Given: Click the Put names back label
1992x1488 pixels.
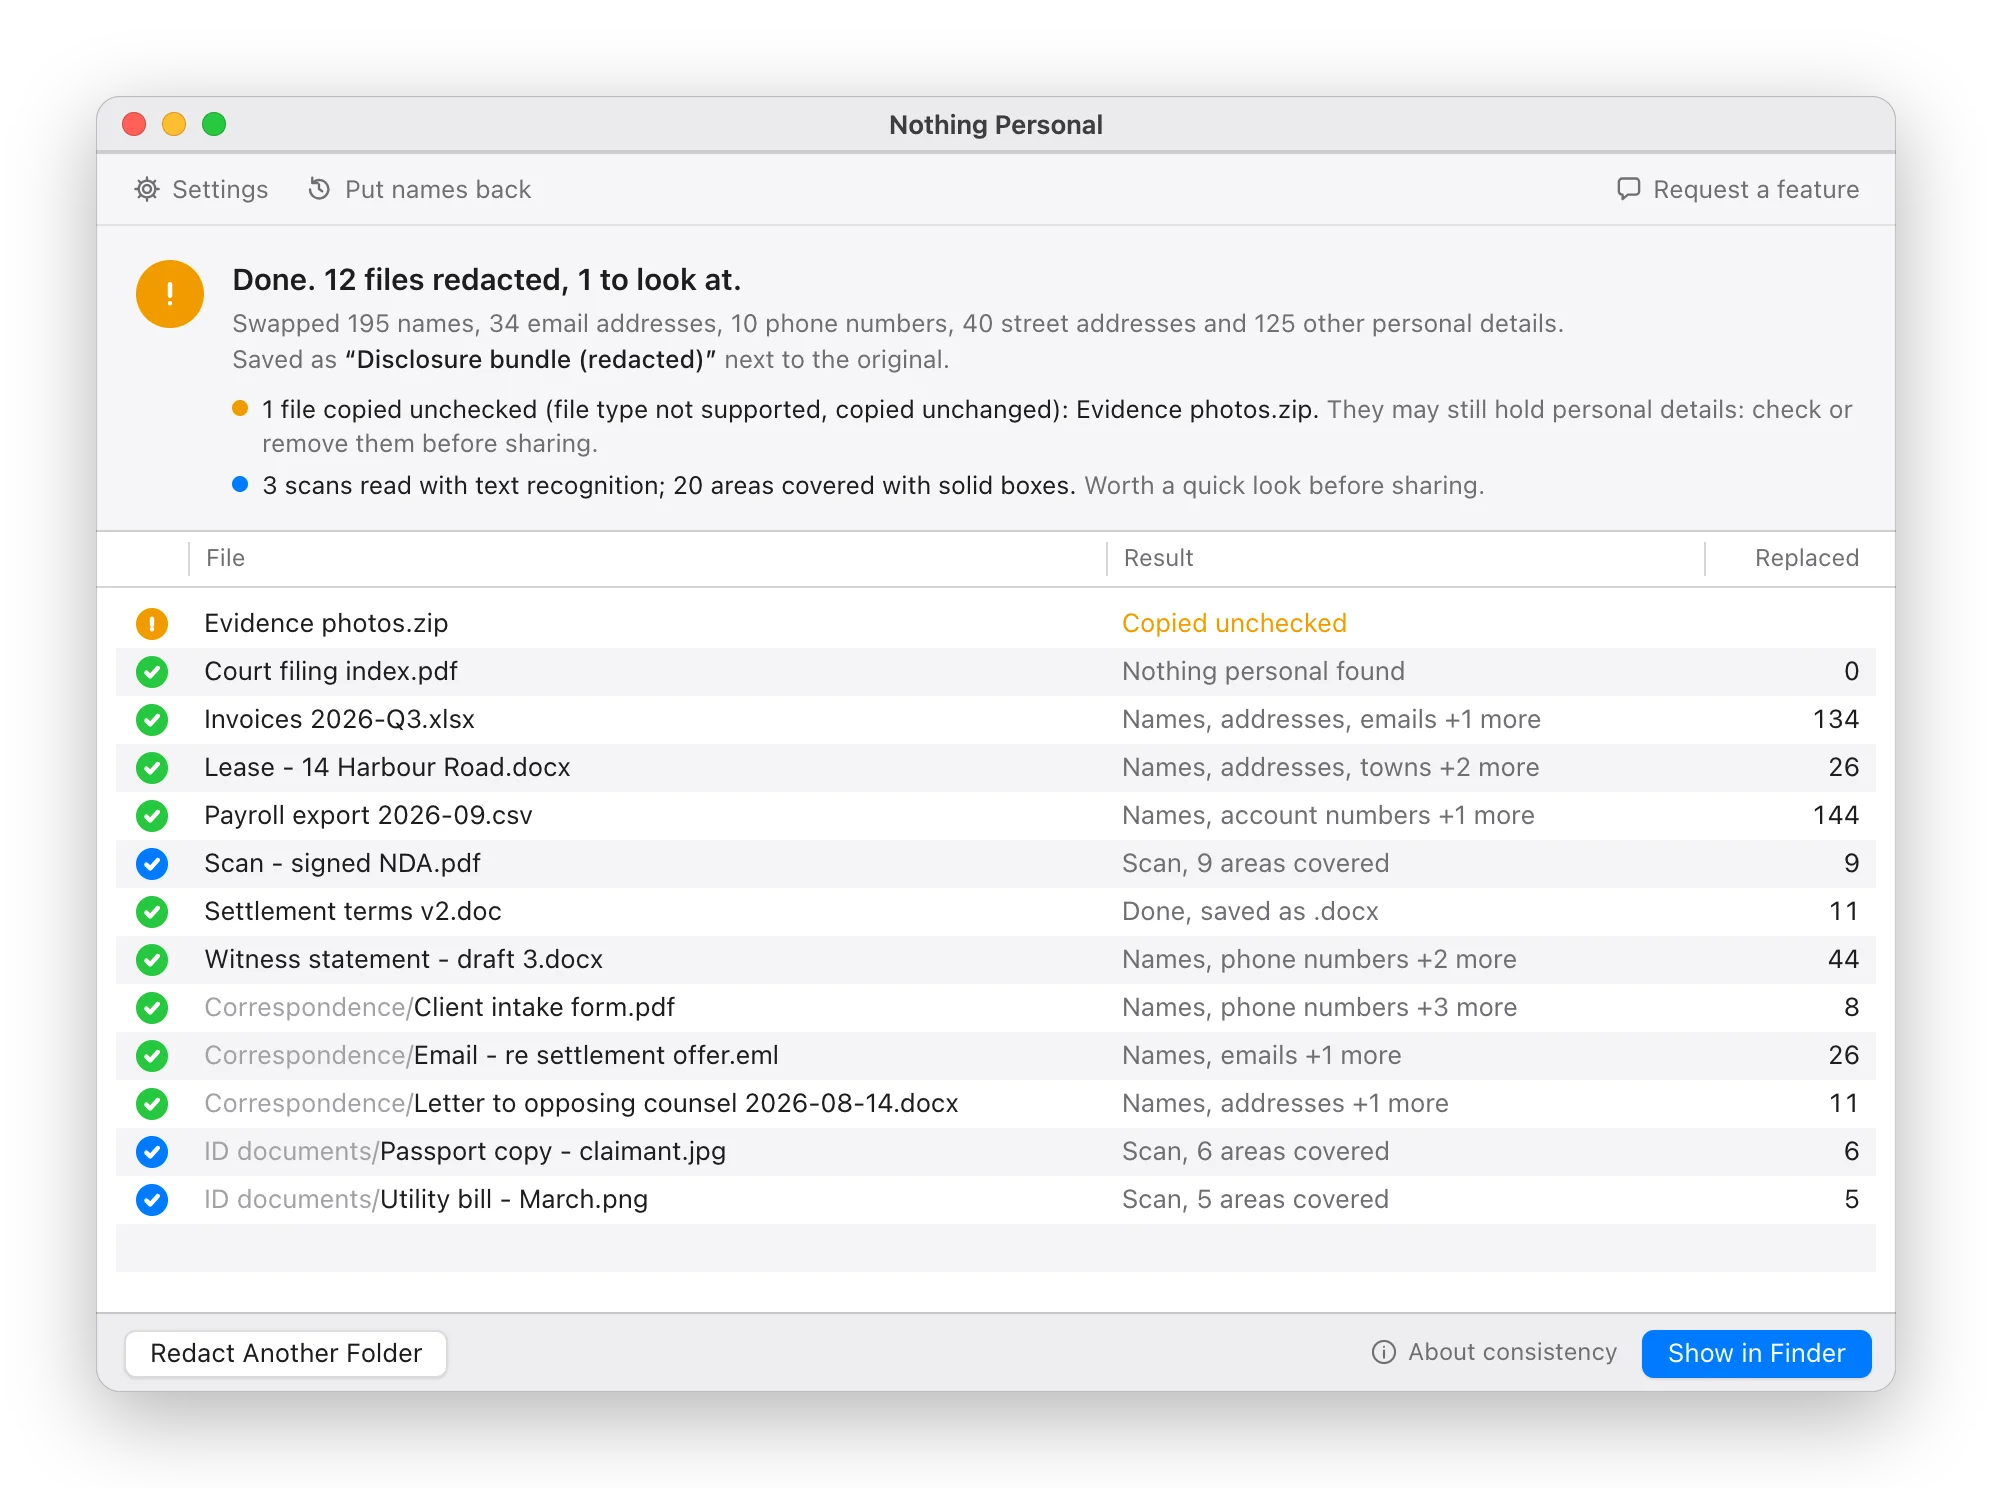Looking at the screenshot, I should 437,189.
